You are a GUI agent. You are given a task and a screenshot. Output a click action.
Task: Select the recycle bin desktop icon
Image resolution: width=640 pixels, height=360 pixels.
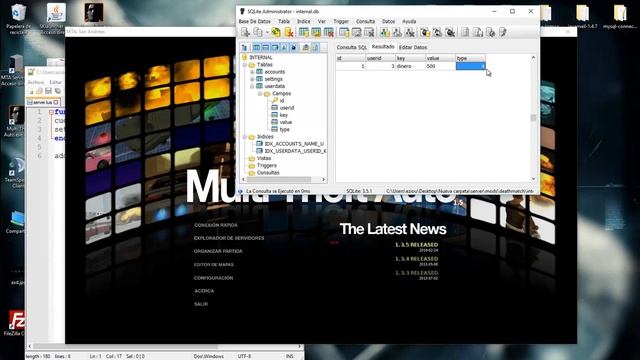(x=18, y=19)
